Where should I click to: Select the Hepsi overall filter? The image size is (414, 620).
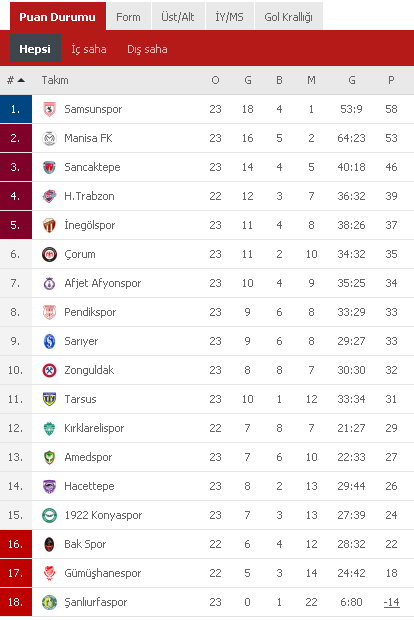click(35, 48)
